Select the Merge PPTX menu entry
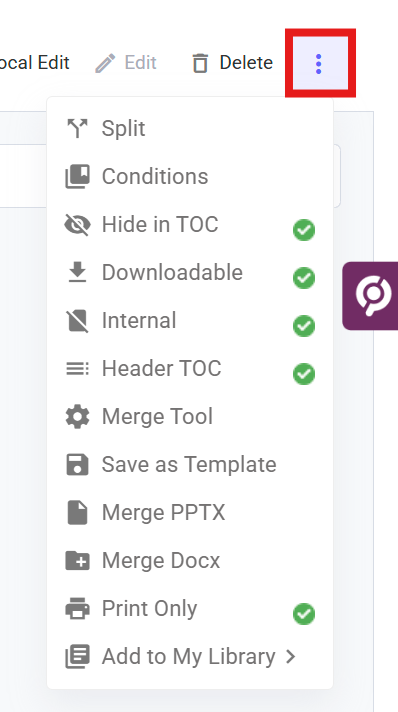Screen dimensions: 398x712 (190, 513)
